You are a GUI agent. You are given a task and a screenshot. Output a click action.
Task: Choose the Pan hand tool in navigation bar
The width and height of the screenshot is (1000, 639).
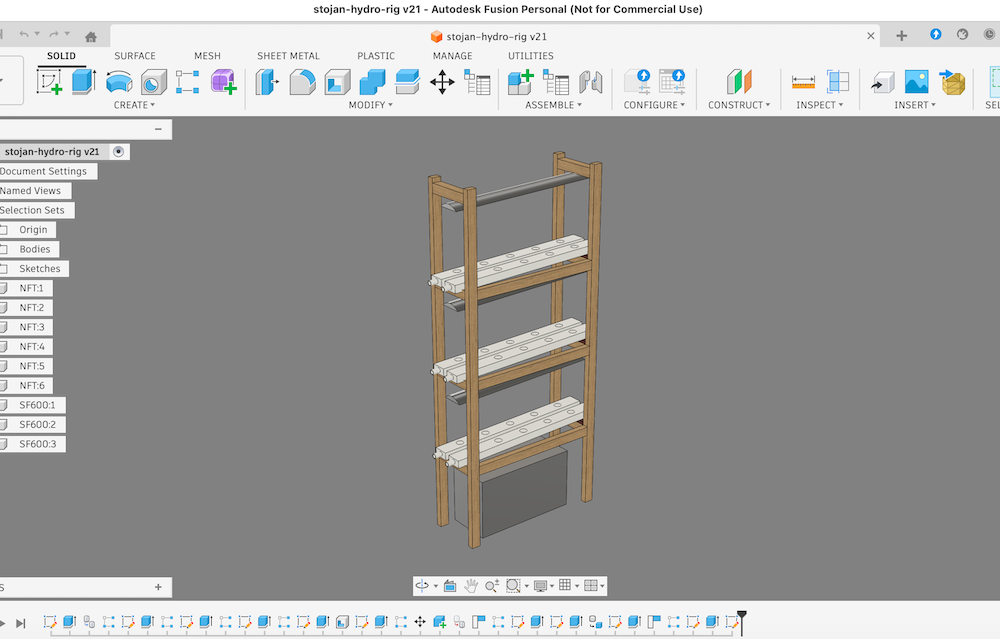click(x=470, y=586)
